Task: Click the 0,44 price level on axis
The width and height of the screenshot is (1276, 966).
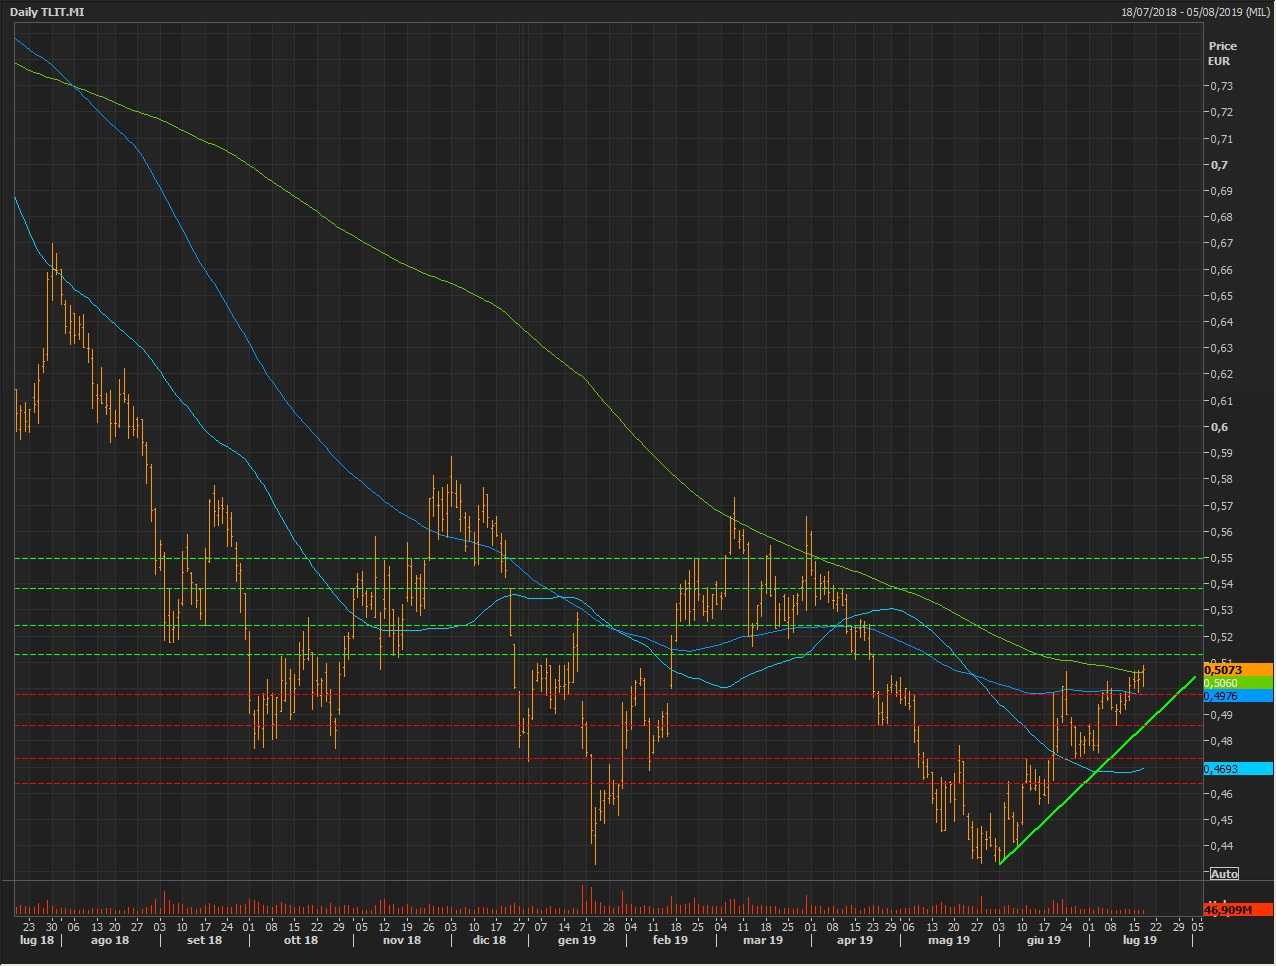Action: tap(1220, 846)
